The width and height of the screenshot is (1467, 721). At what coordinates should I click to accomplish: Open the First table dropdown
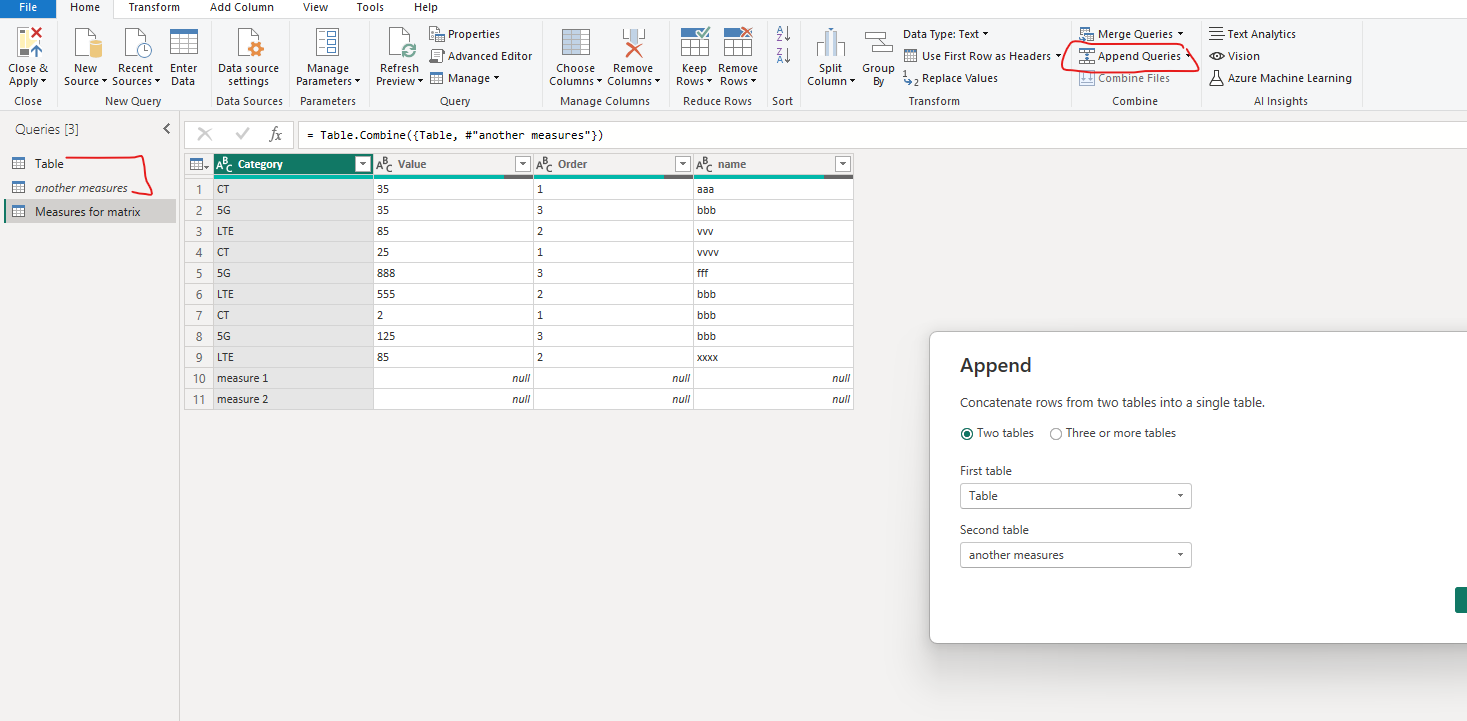click(1075, 496)
